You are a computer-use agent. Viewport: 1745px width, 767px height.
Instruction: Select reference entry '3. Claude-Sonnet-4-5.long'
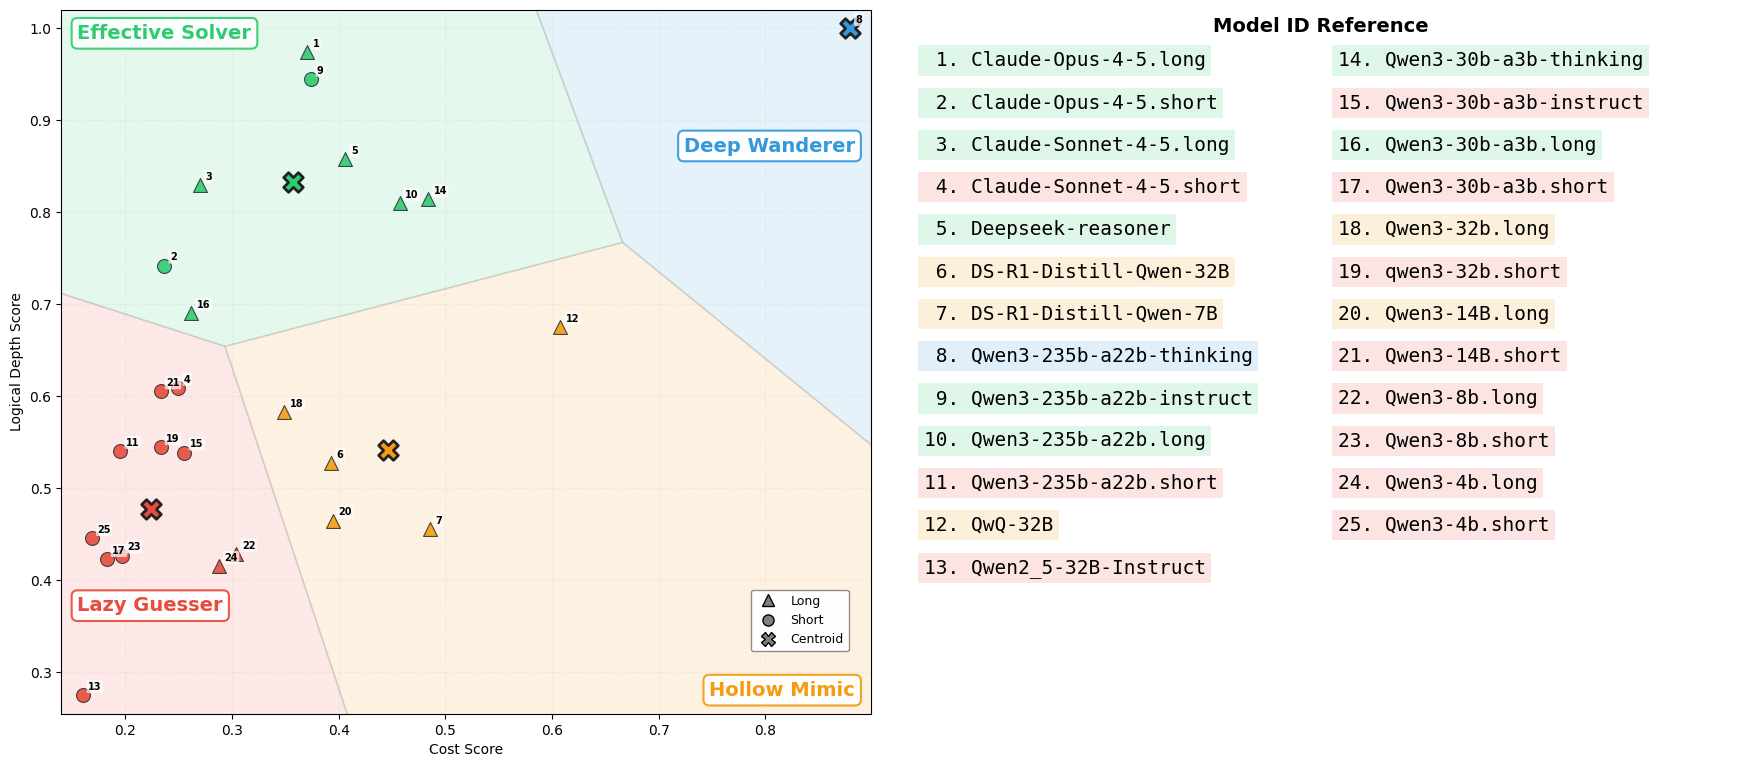pos(1077,145)
